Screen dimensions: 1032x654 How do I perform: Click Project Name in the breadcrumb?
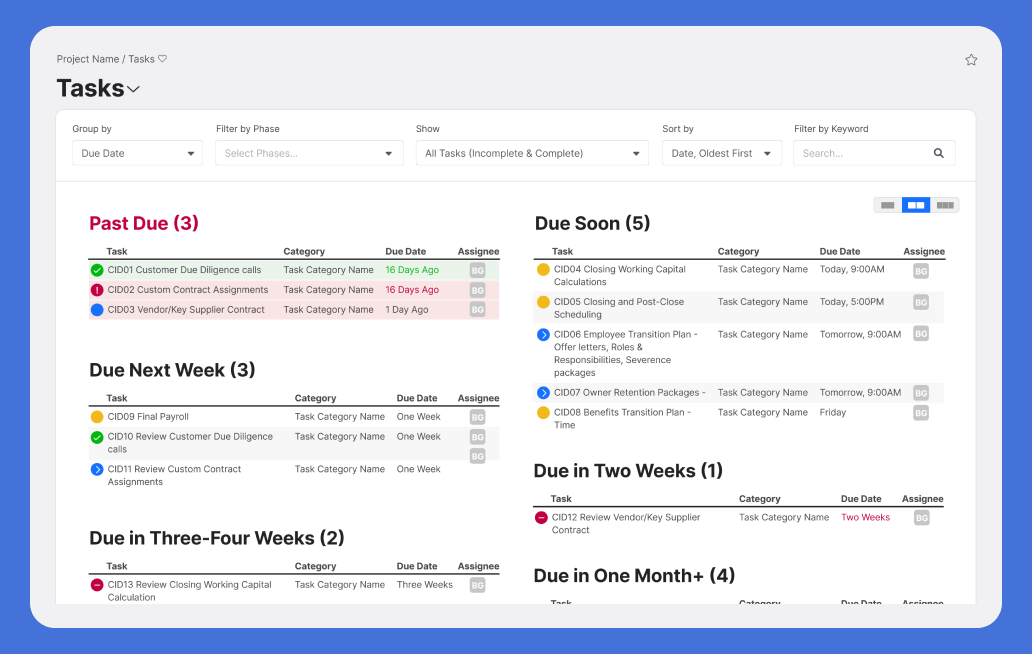click(x=88, y=59)
